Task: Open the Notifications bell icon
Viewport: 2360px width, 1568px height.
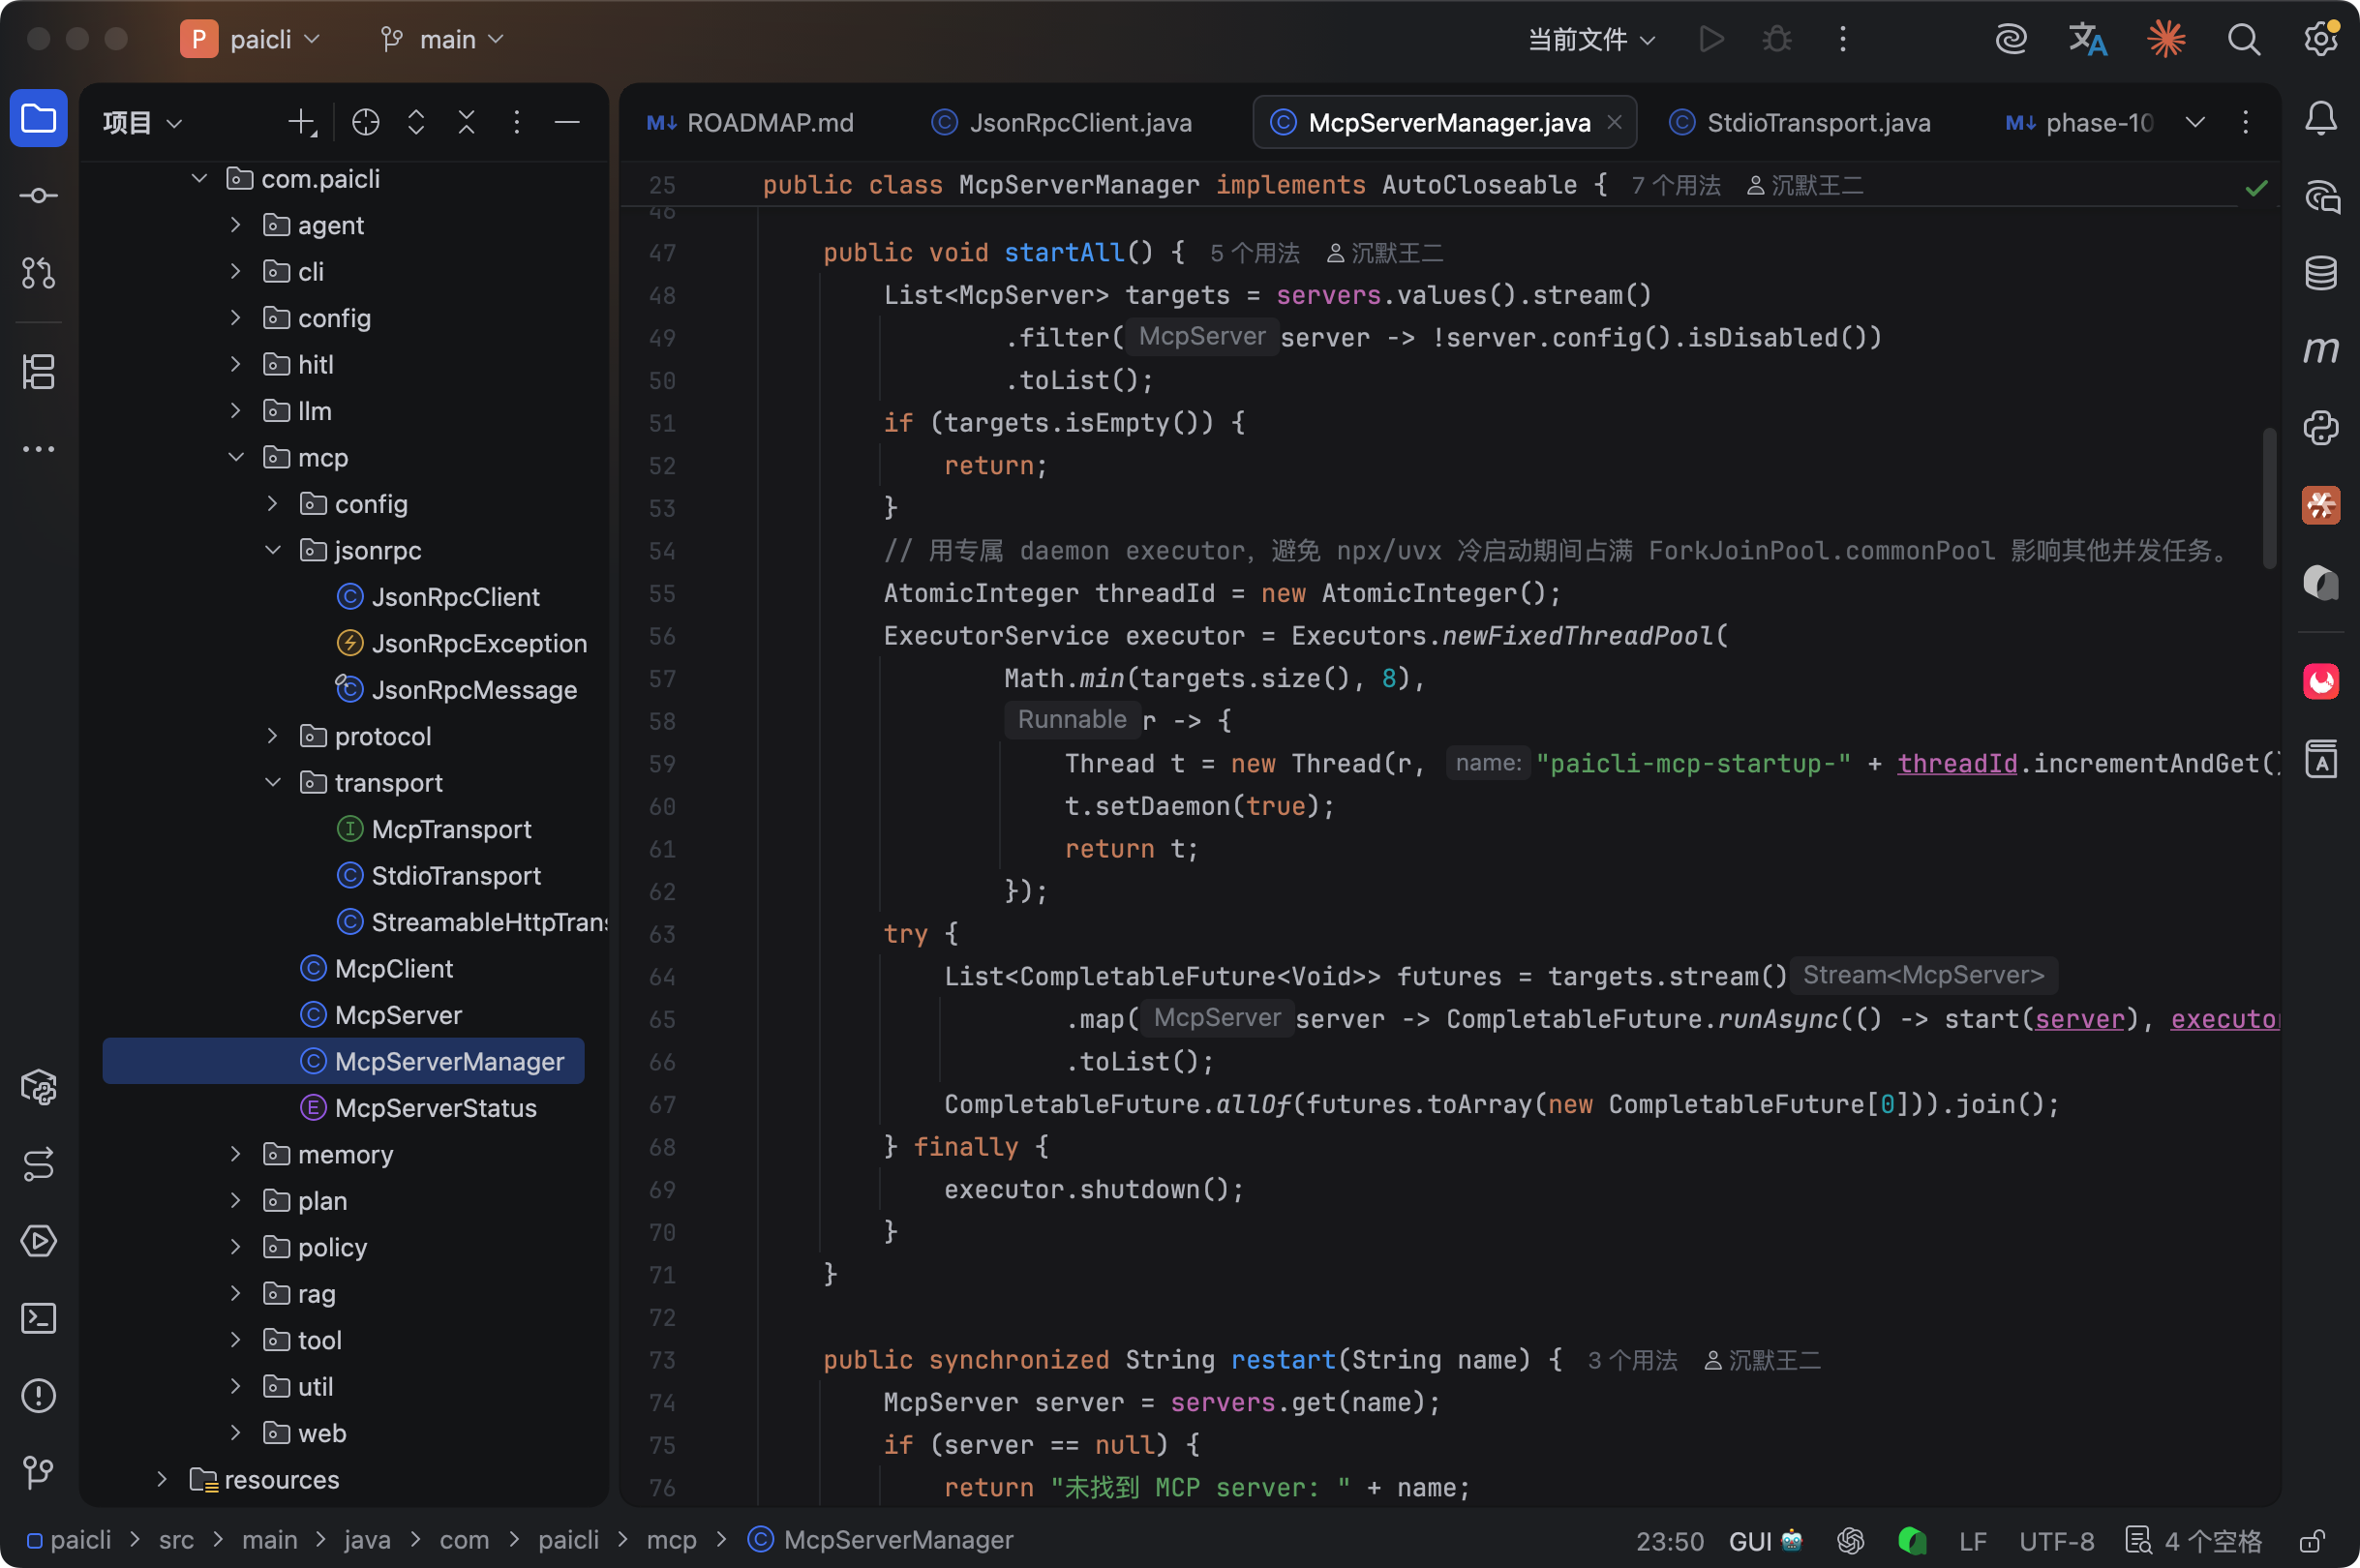Action: (2320, 119)
